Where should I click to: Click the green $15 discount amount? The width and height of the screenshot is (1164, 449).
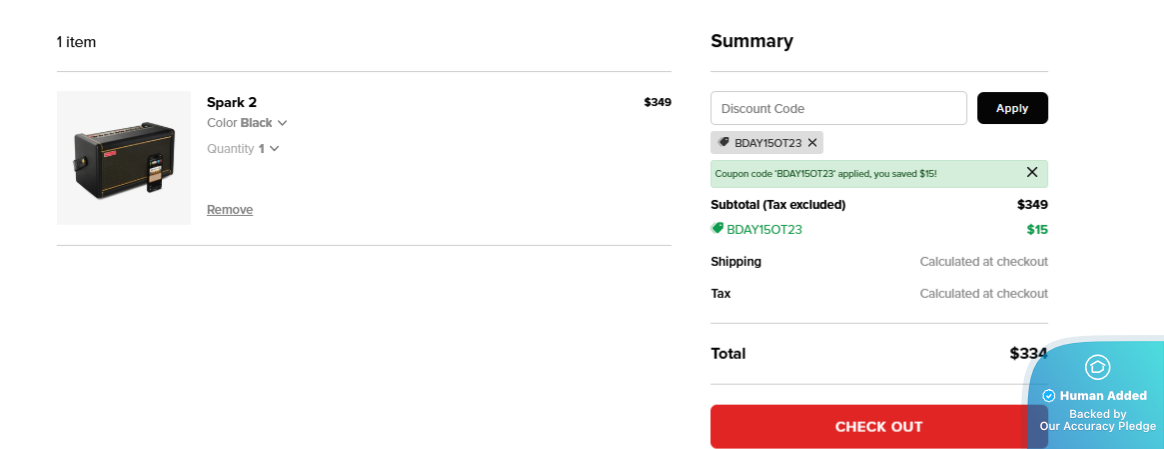(1037, 230)
